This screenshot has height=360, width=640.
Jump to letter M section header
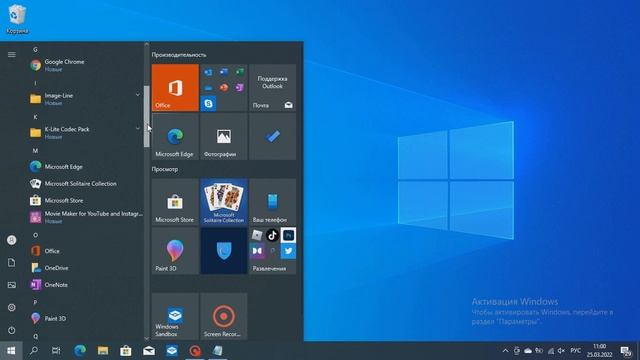pos(35,151)
